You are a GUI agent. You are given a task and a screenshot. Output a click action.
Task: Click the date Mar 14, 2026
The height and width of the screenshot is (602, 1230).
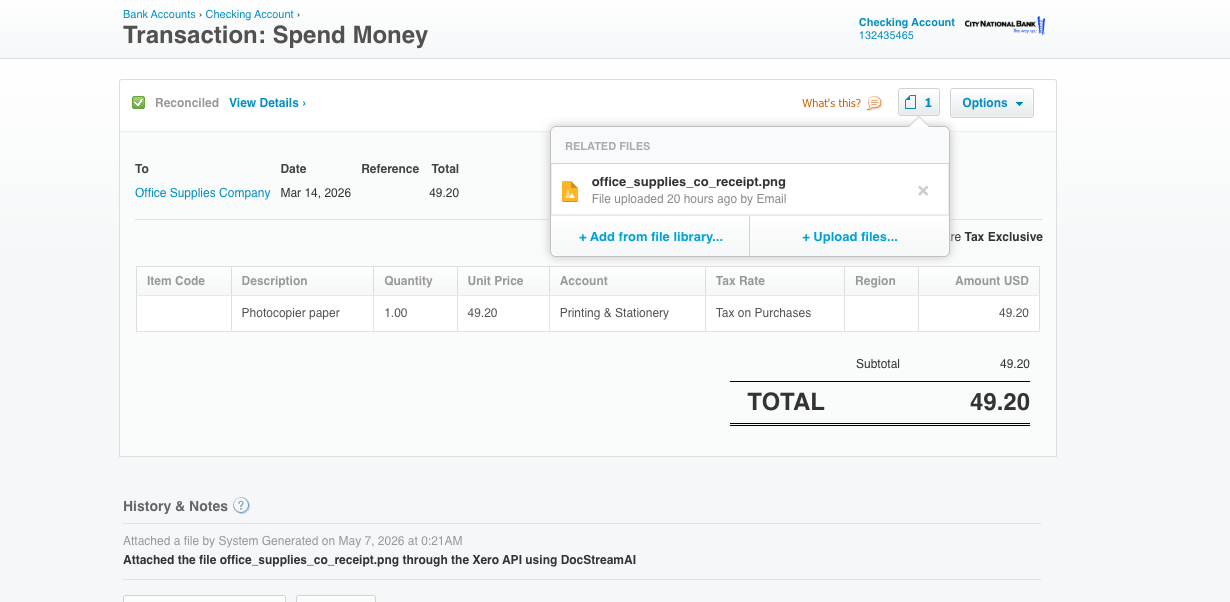tap(316, 193)
